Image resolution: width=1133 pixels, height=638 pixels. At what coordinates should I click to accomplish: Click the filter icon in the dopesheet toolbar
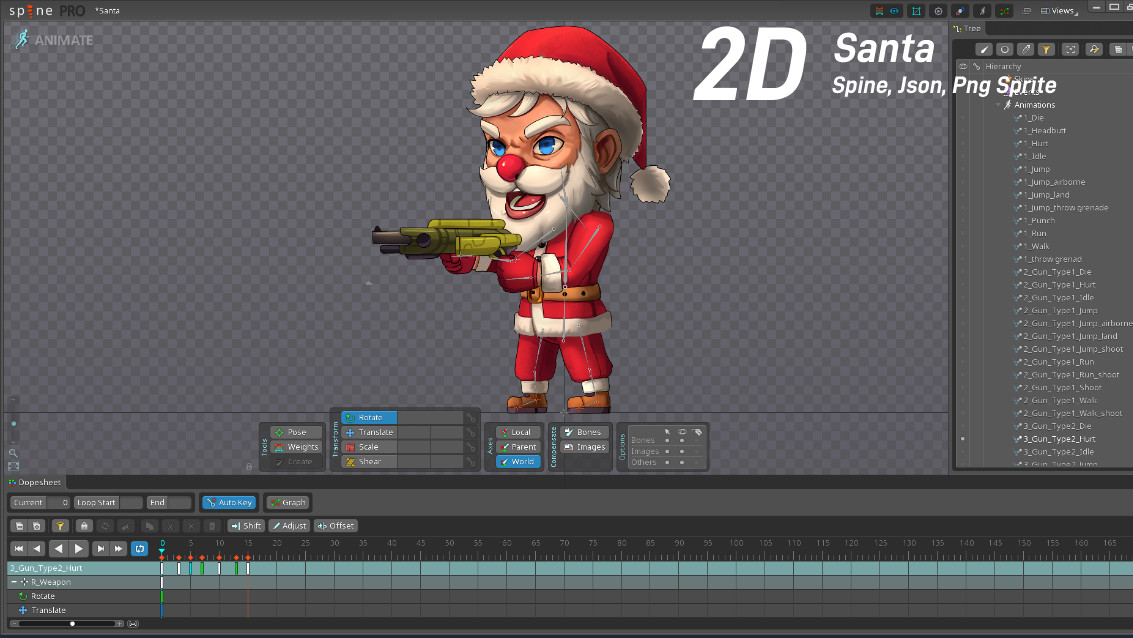coord(61,525)
